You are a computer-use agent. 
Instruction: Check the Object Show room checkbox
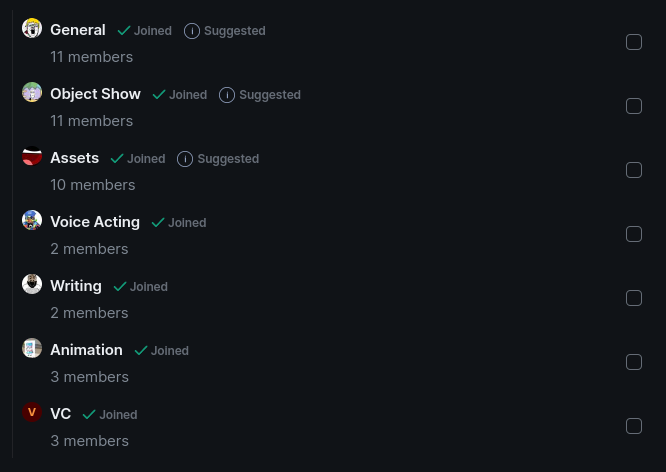point(634,106)
